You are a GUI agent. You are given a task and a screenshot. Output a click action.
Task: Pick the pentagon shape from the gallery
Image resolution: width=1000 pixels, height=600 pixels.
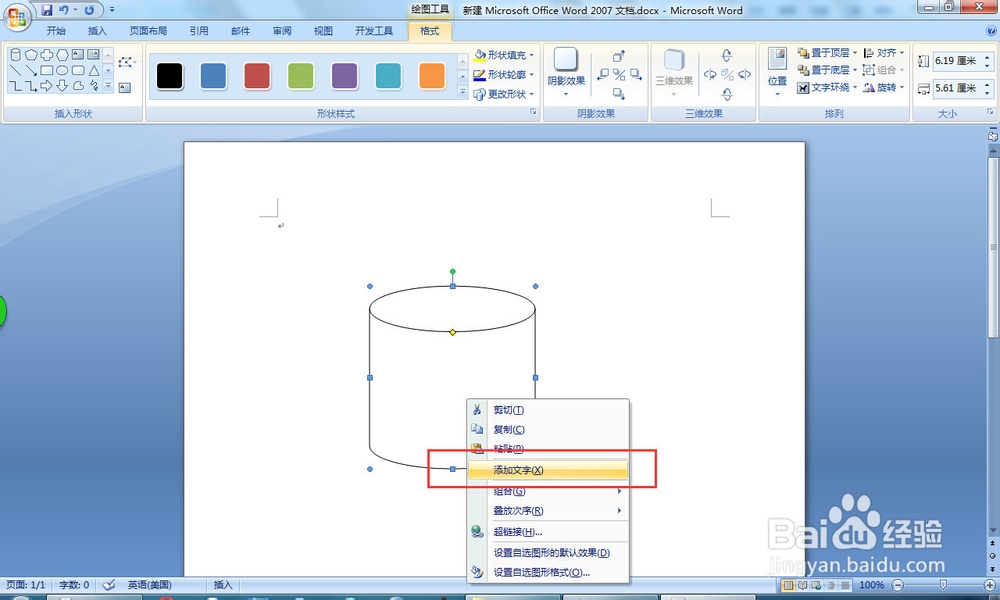pos(31,54)
